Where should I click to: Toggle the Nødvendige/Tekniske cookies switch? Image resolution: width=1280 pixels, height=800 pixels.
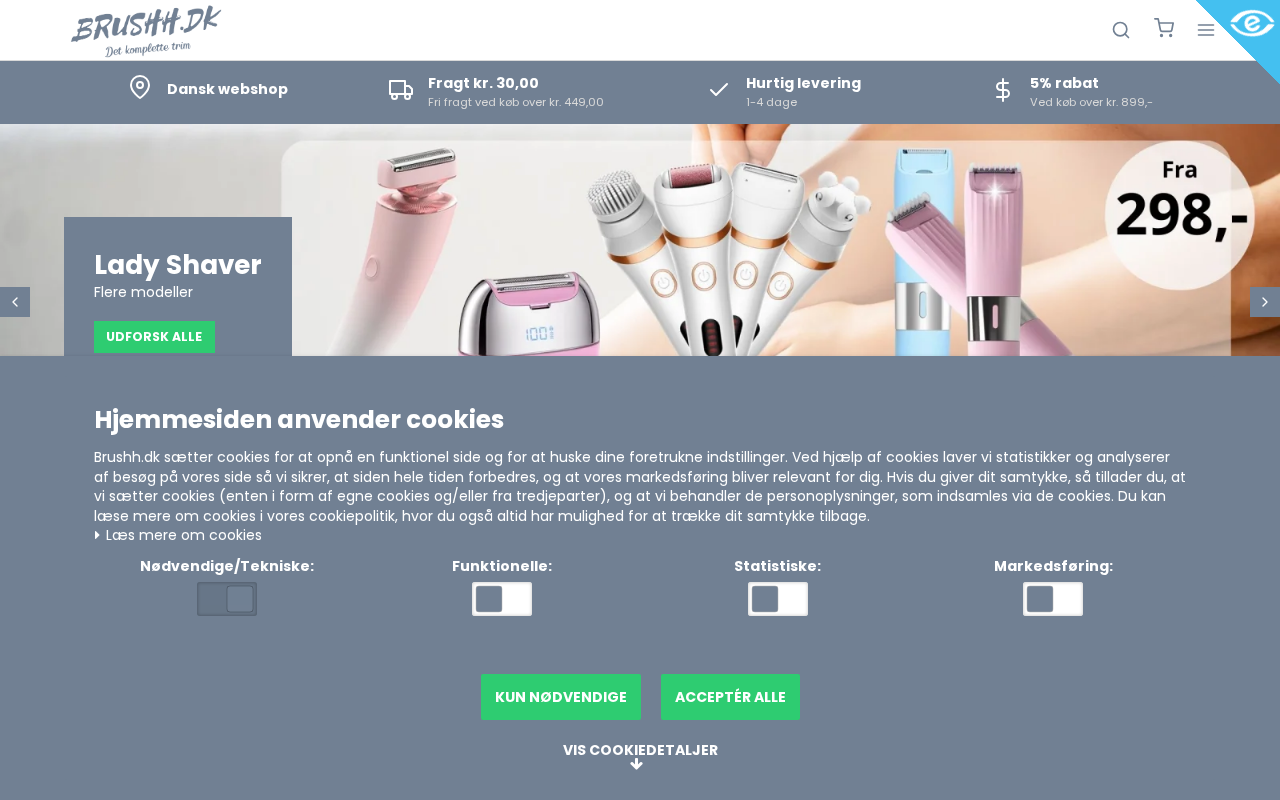click(x=227, y=599)
